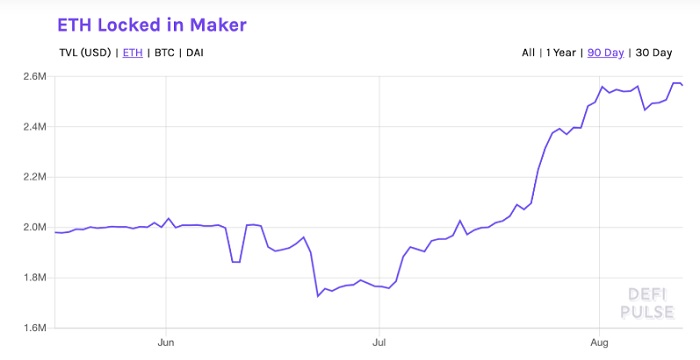This screenshot has height=360, width=700.
Task: Click the 1.6M y-axis label
Action: pos(35,328)
